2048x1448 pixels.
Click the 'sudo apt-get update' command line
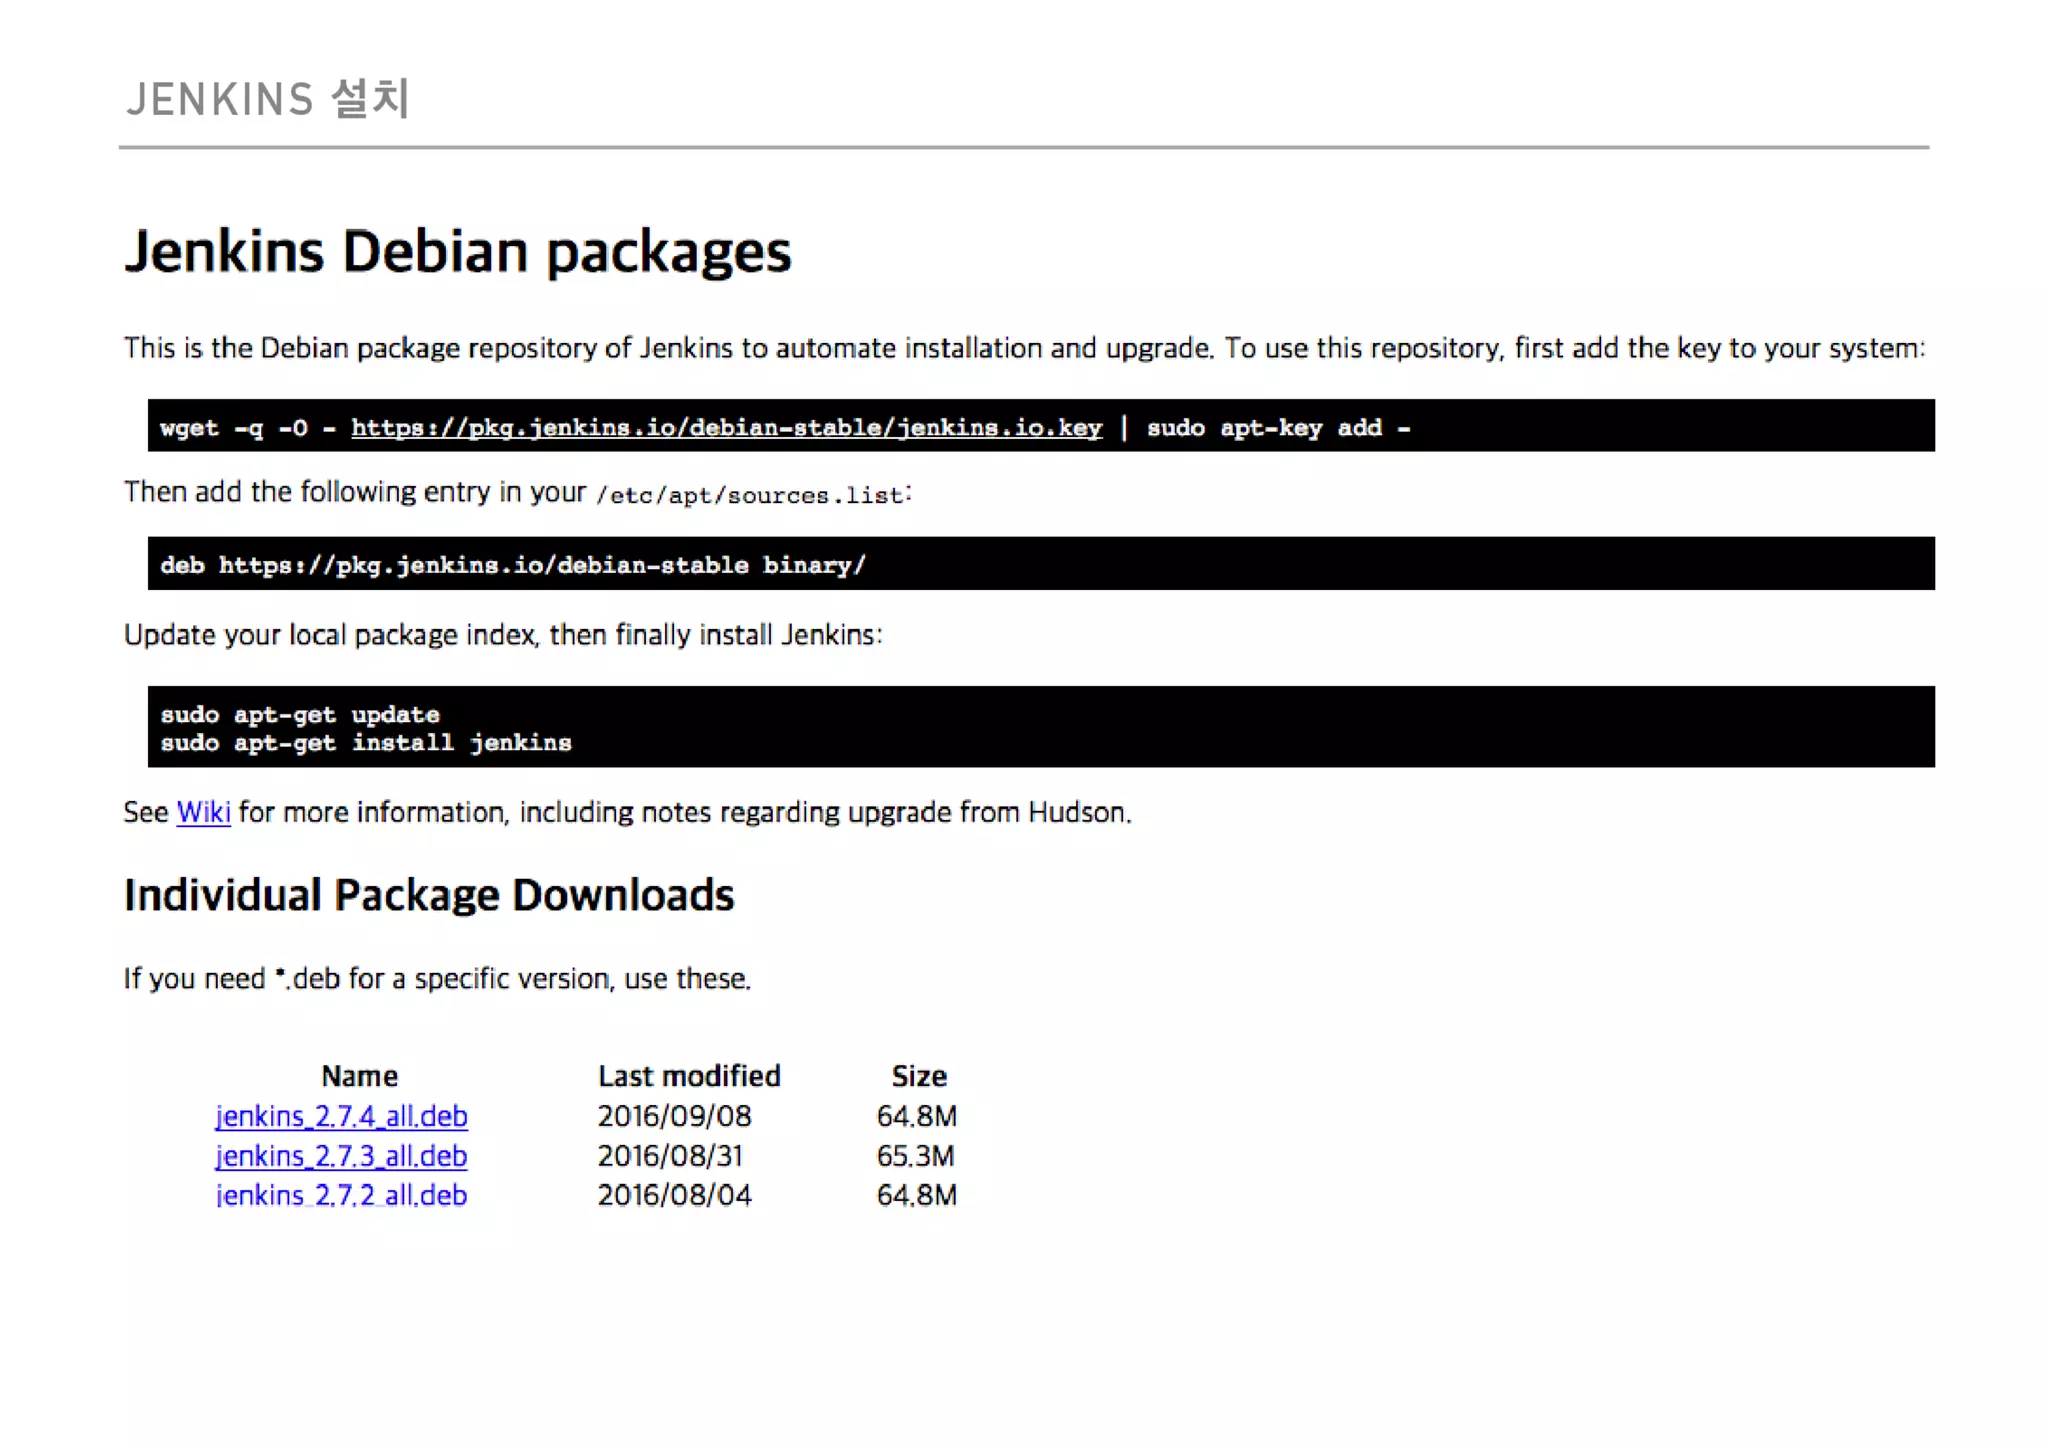coord(300,714)
